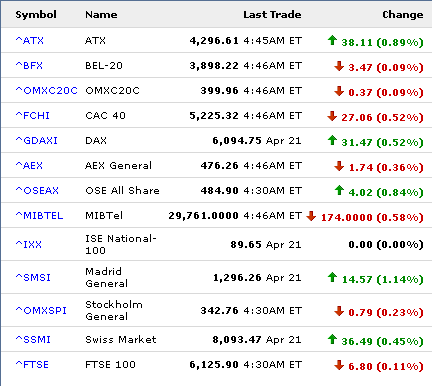Click the Last Trade column header
Image resolution: width=432 pixels, height=386 pixels.
click(x=272, y=15)
